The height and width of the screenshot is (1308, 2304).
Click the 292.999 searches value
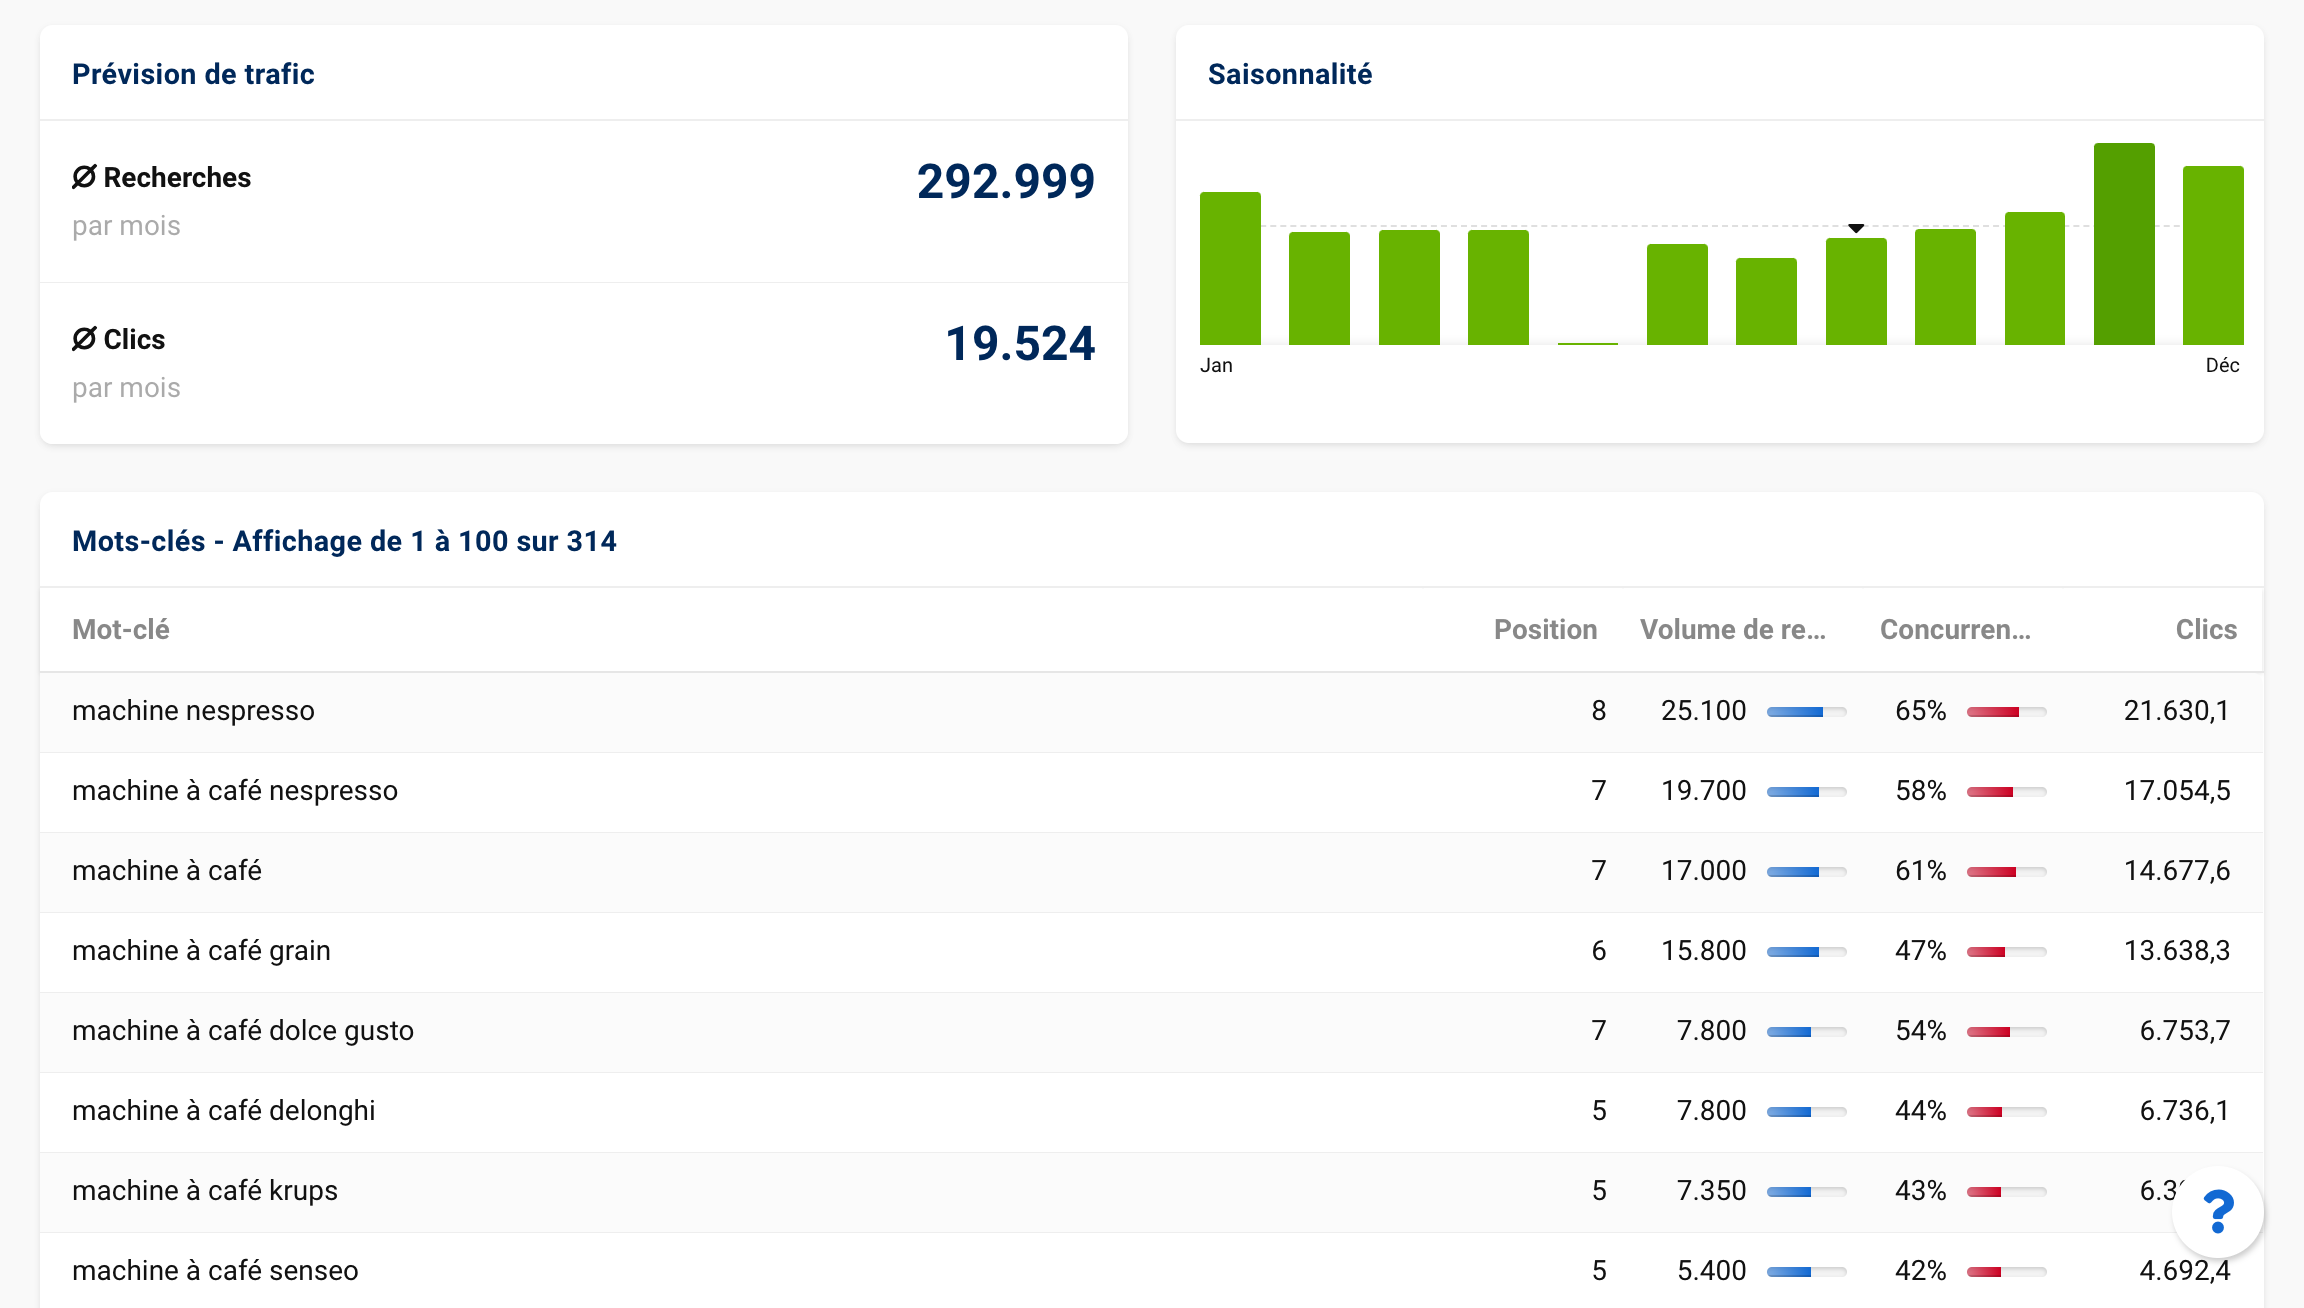tap(1006, 181)
